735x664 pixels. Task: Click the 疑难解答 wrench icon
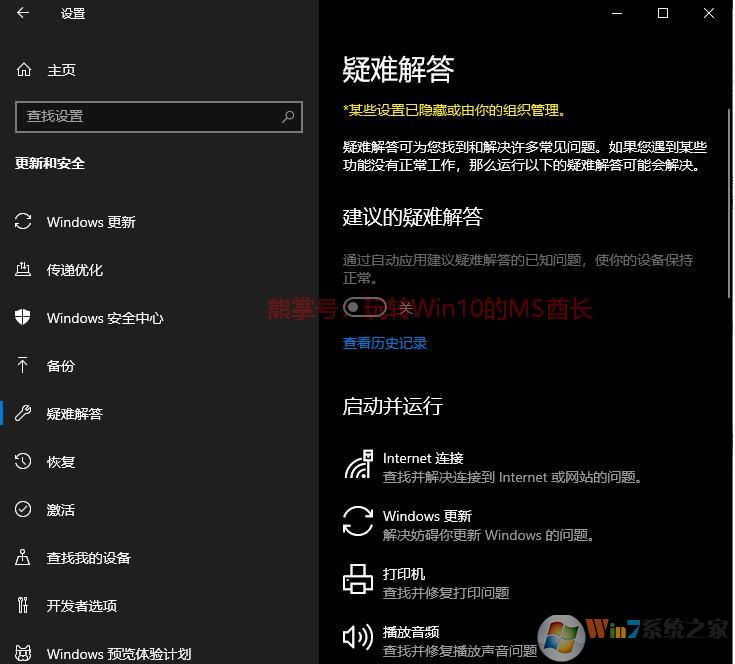[22, 413]
